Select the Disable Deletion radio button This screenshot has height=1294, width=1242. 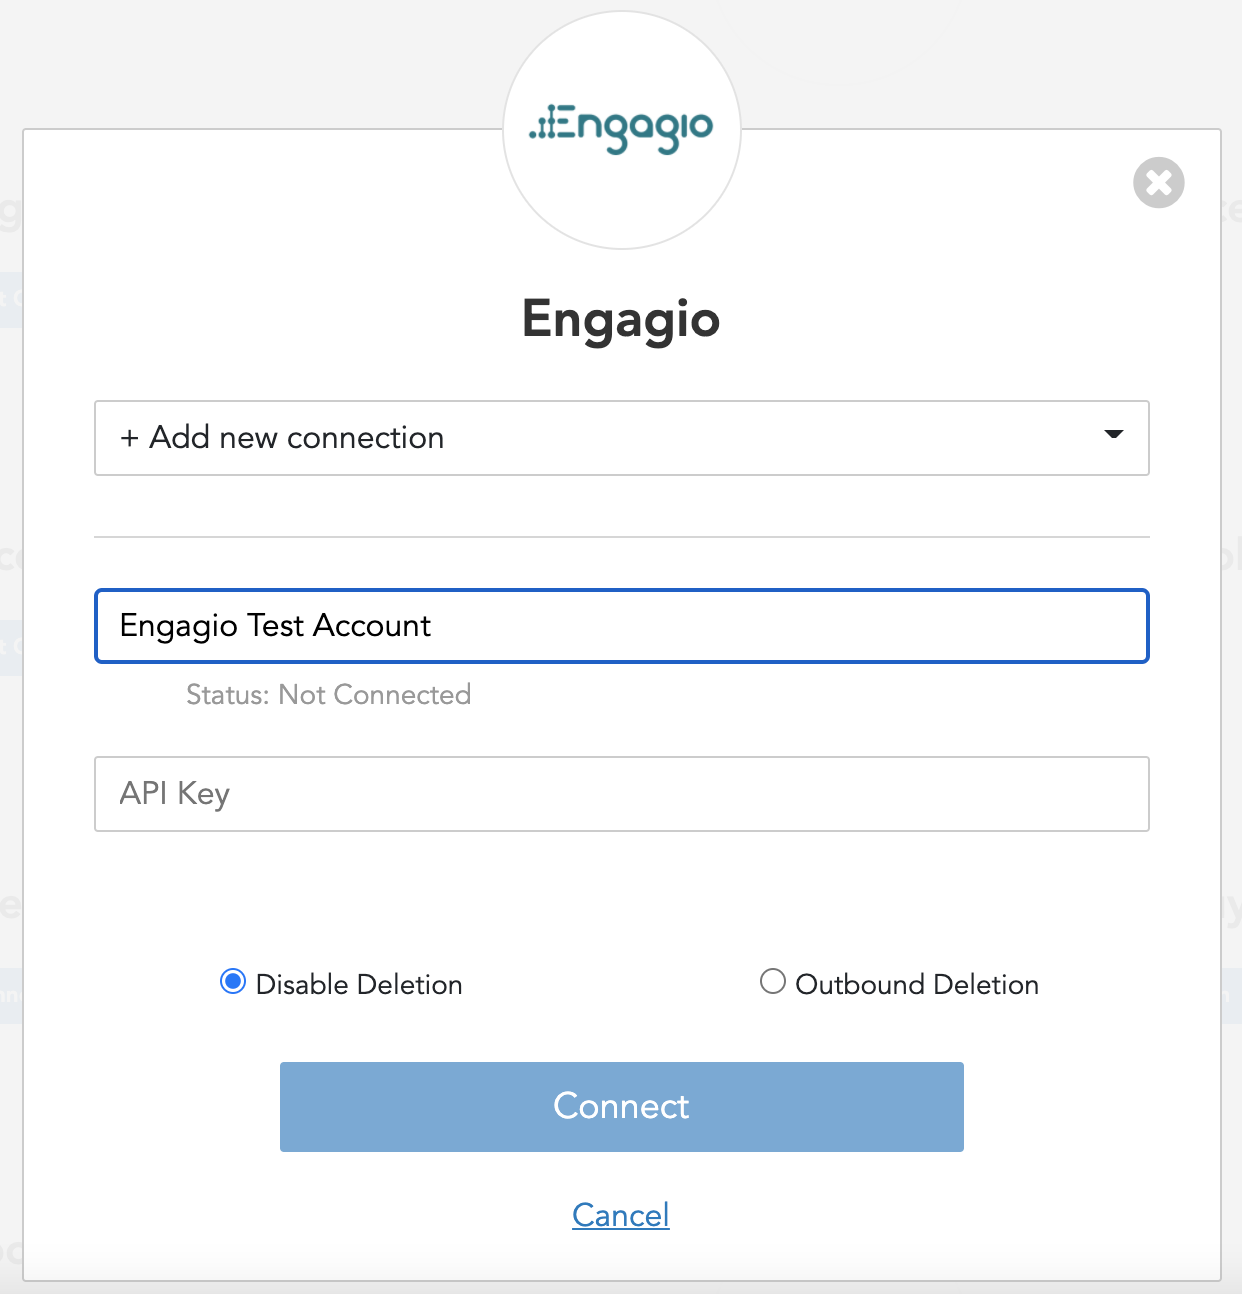[233, 982]
